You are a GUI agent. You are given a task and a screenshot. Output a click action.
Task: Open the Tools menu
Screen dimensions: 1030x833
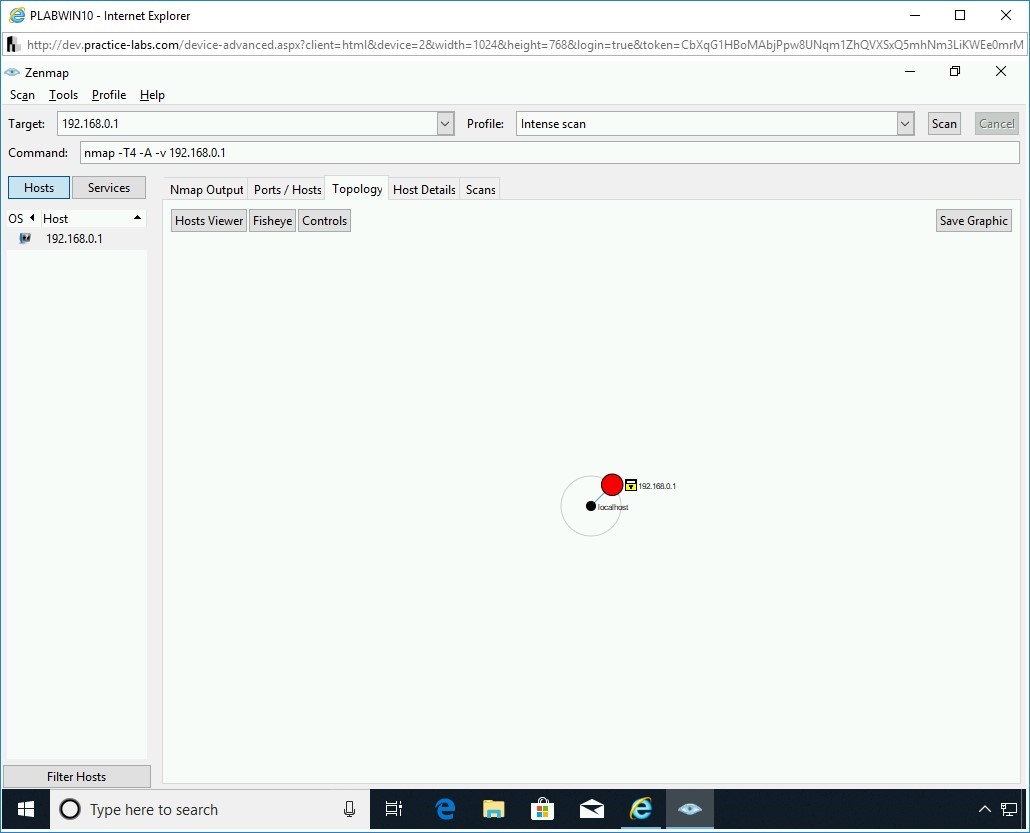63,95
